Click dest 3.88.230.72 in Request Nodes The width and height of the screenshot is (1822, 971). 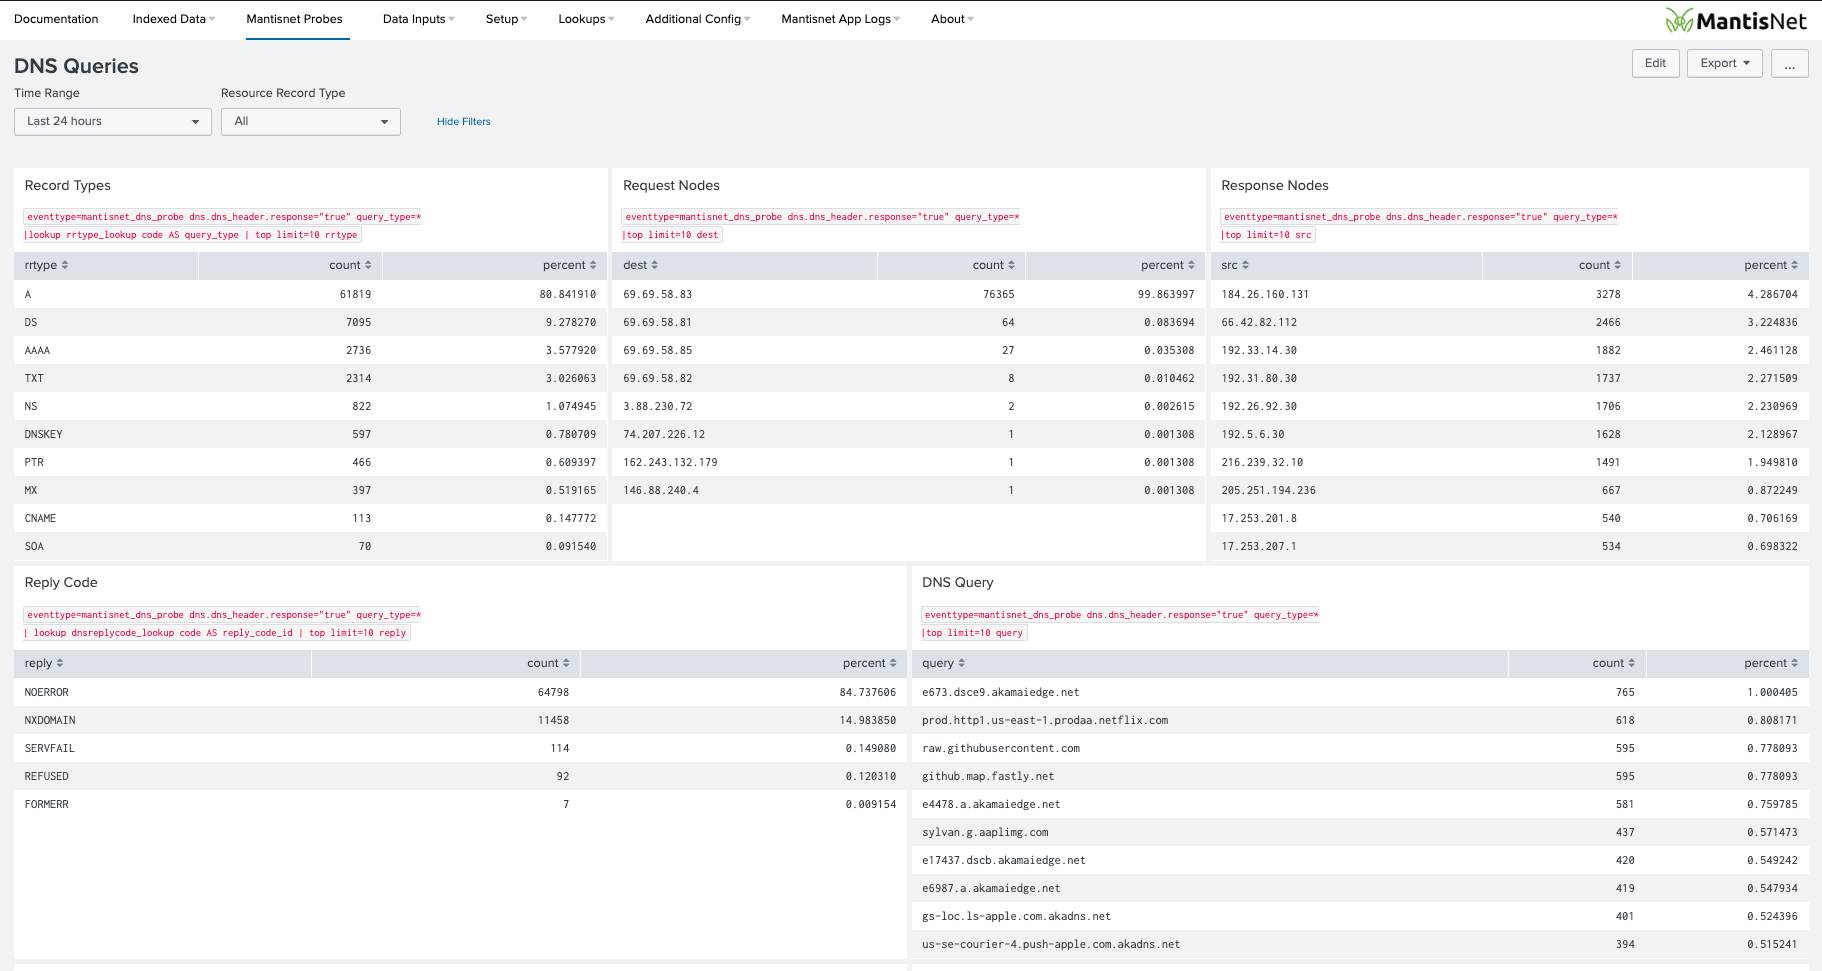coord(657,406)
